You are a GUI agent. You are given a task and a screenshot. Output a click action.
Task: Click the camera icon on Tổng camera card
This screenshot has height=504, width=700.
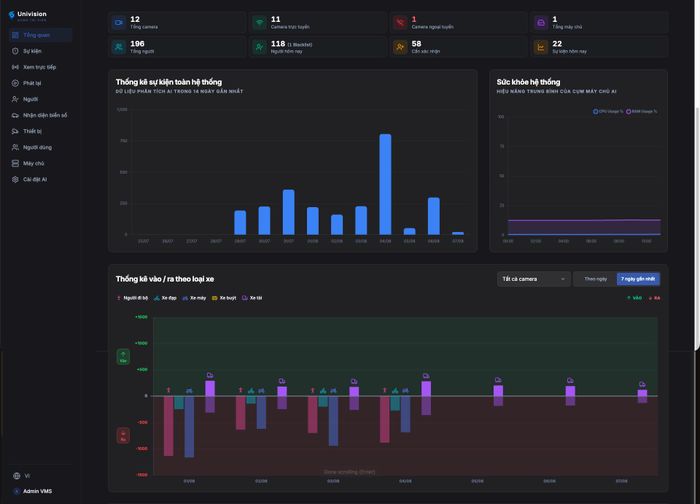[119, 22]
